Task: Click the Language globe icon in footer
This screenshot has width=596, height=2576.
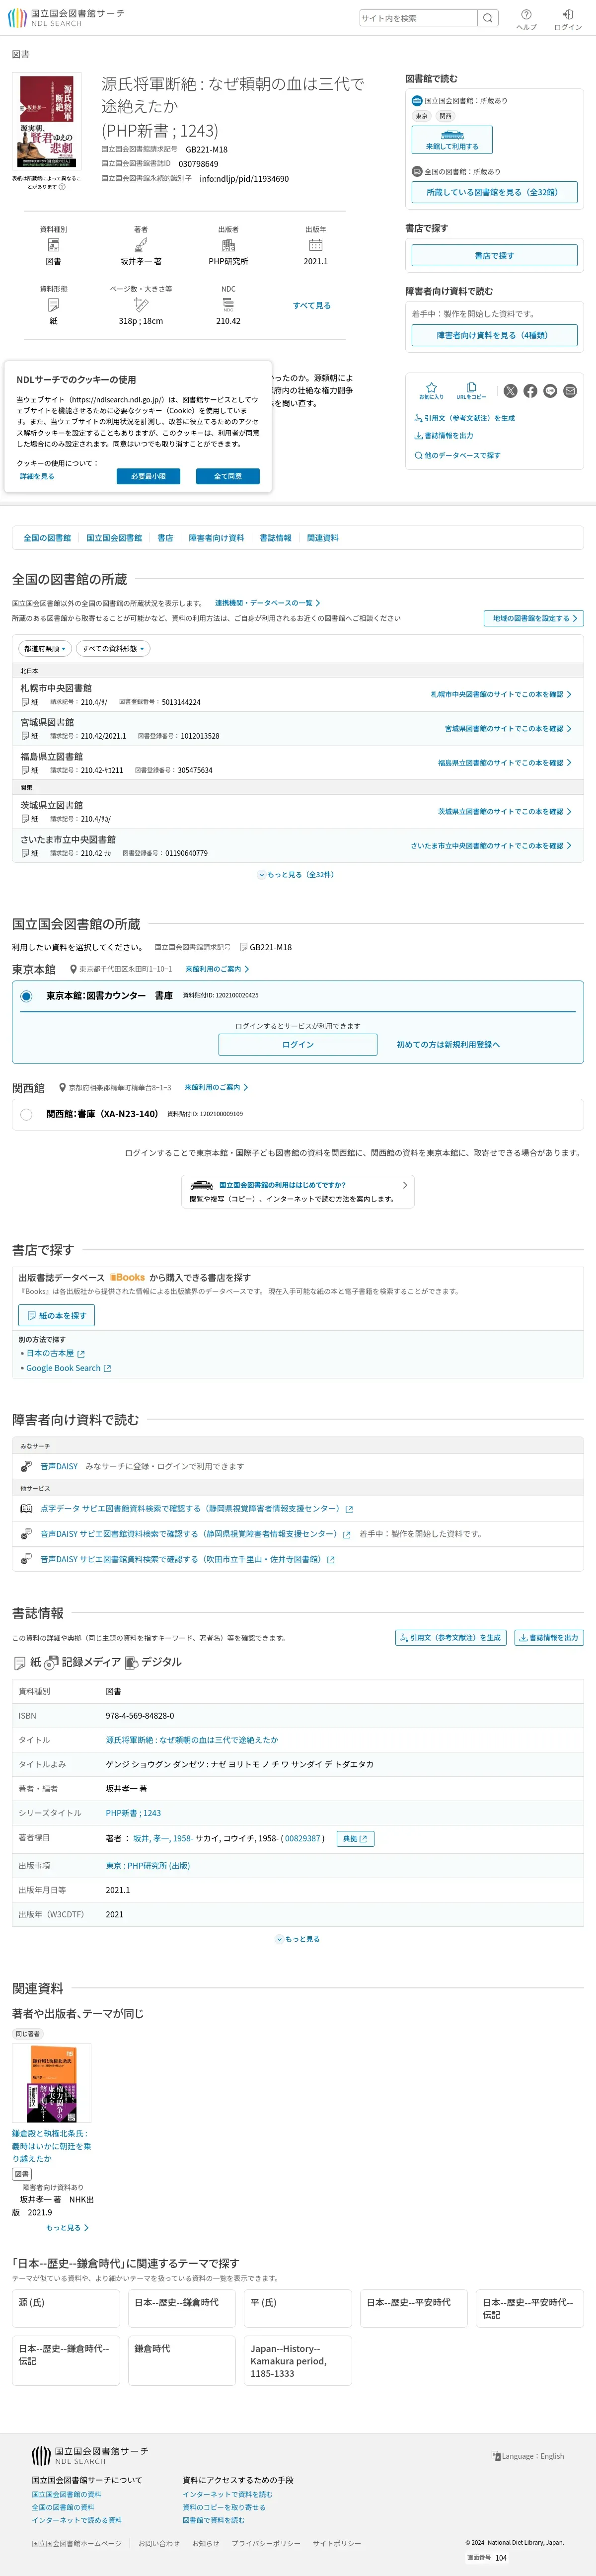Action: tap(496, 2456)
